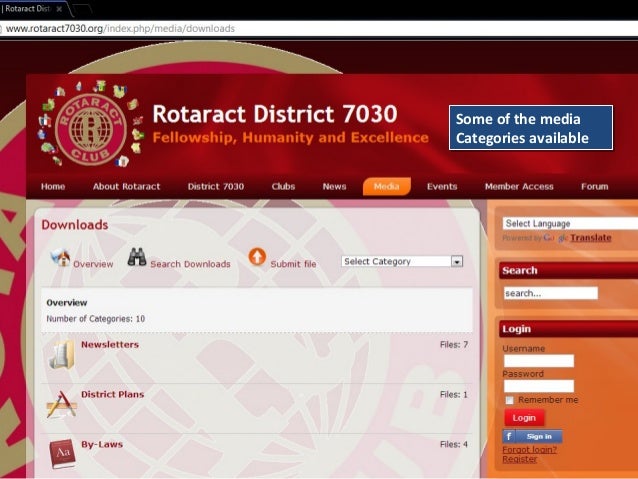Click the Downloads page heading
638x479 pixels.
75,225
